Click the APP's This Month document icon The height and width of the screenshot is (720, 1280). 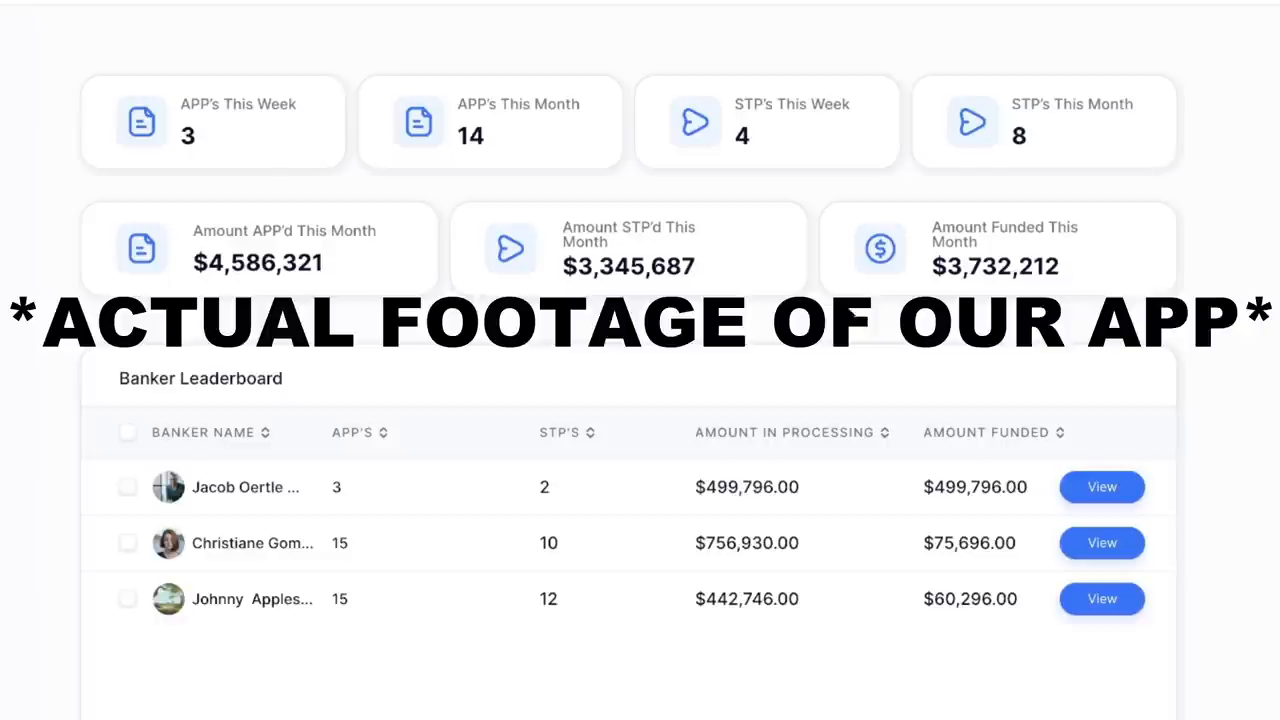pos(419,122)
